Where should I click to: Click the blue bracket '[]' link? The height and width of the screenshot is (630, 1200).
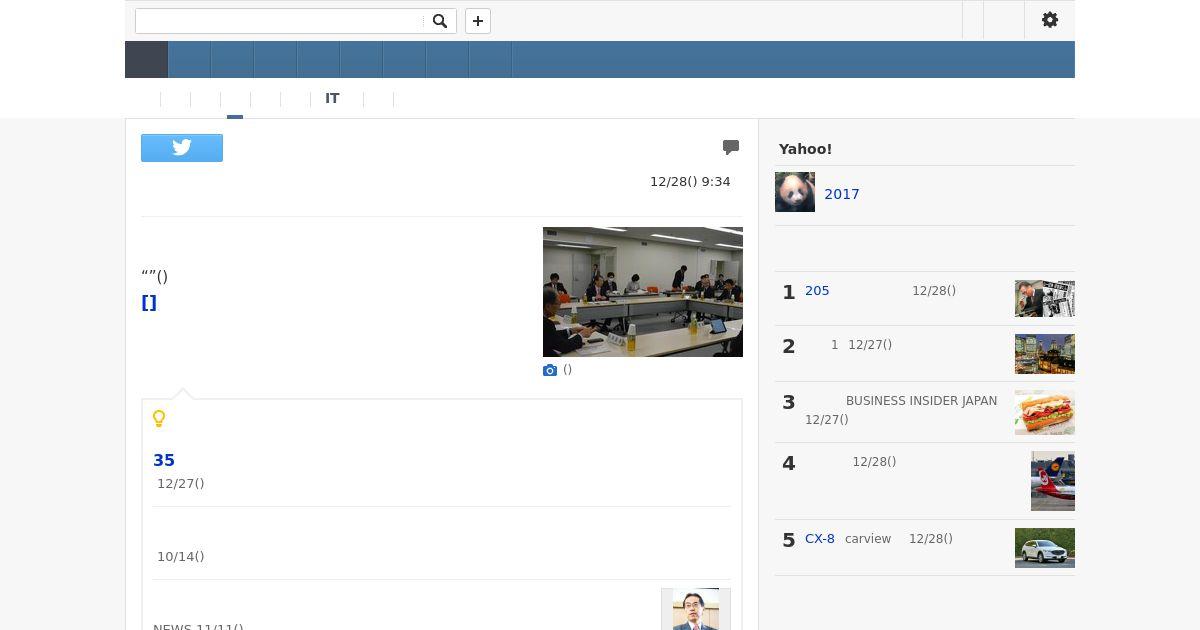[149, 303]
